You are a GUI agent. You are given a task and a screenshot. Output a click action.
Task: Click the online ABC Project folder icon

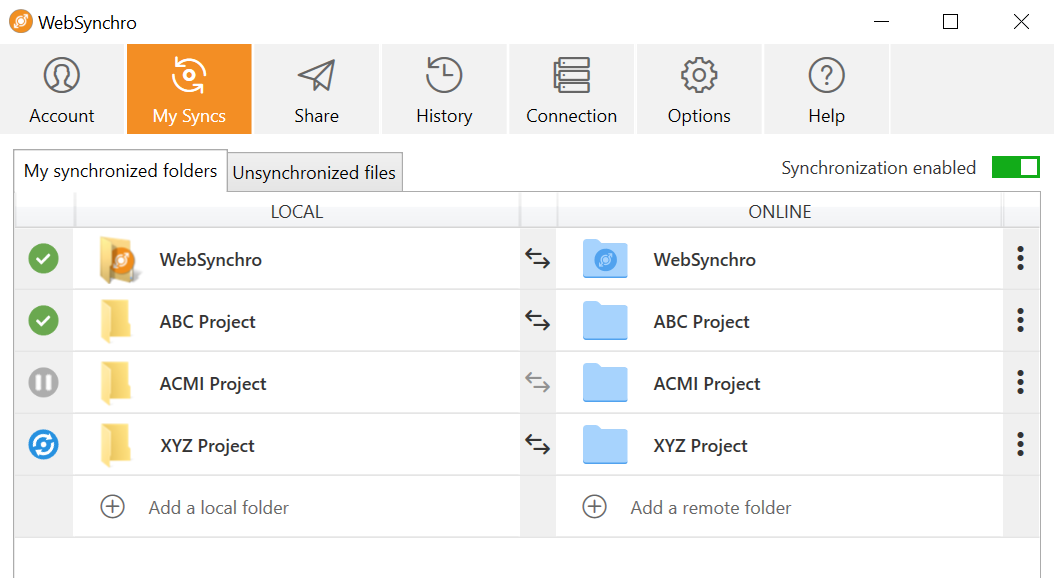pos(605,321)
